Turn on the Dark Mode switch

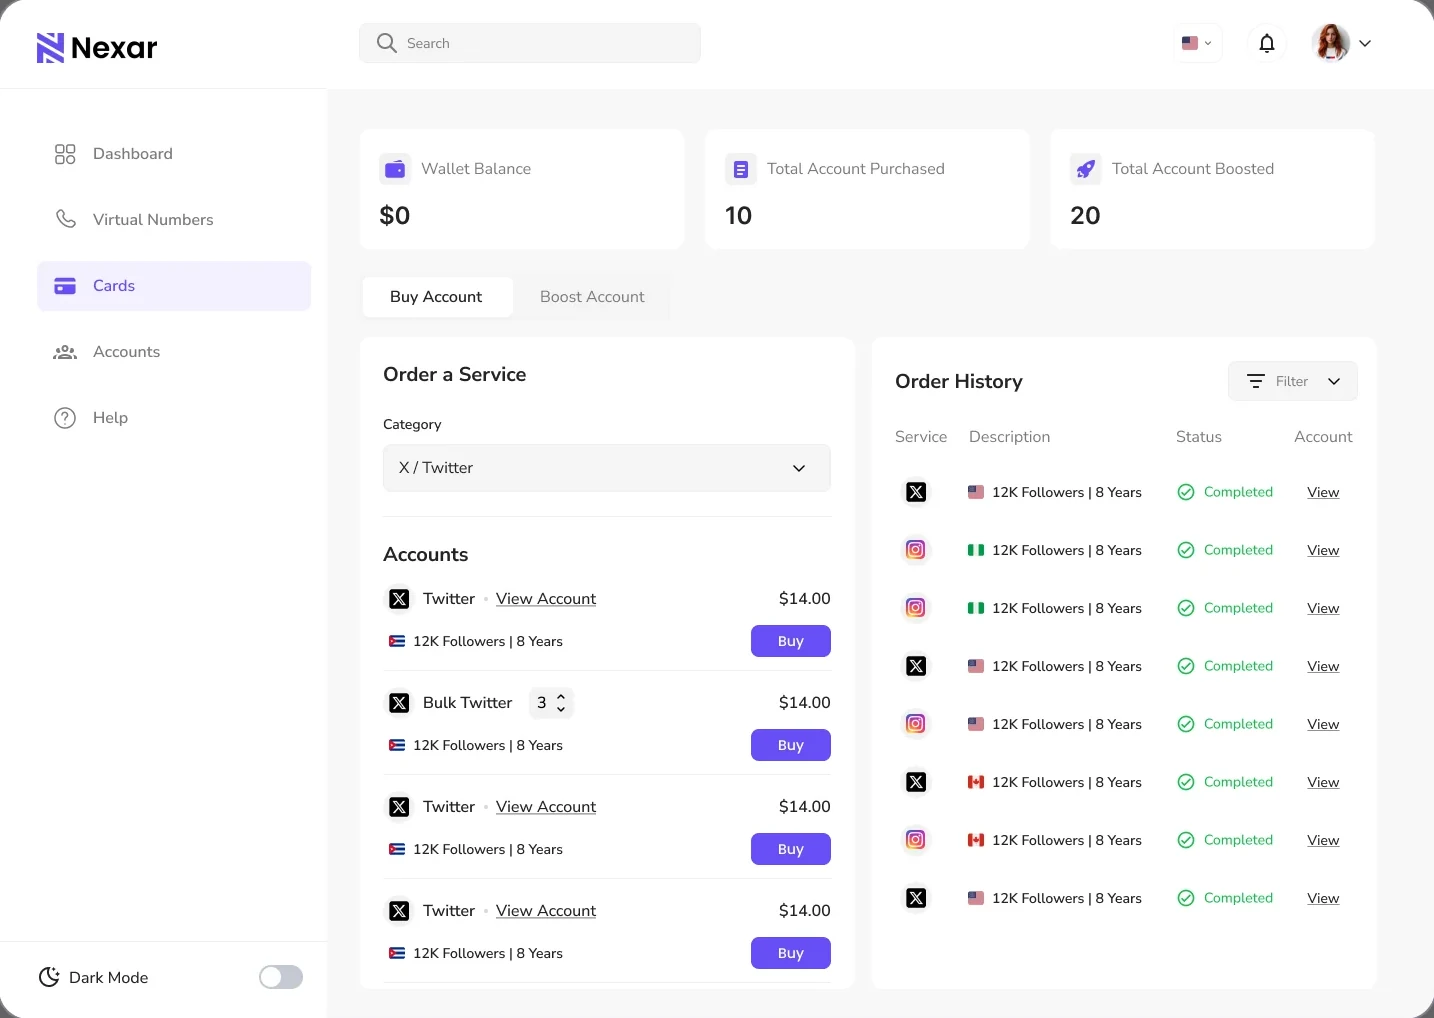pyautogui.click(x=281, y=977)
